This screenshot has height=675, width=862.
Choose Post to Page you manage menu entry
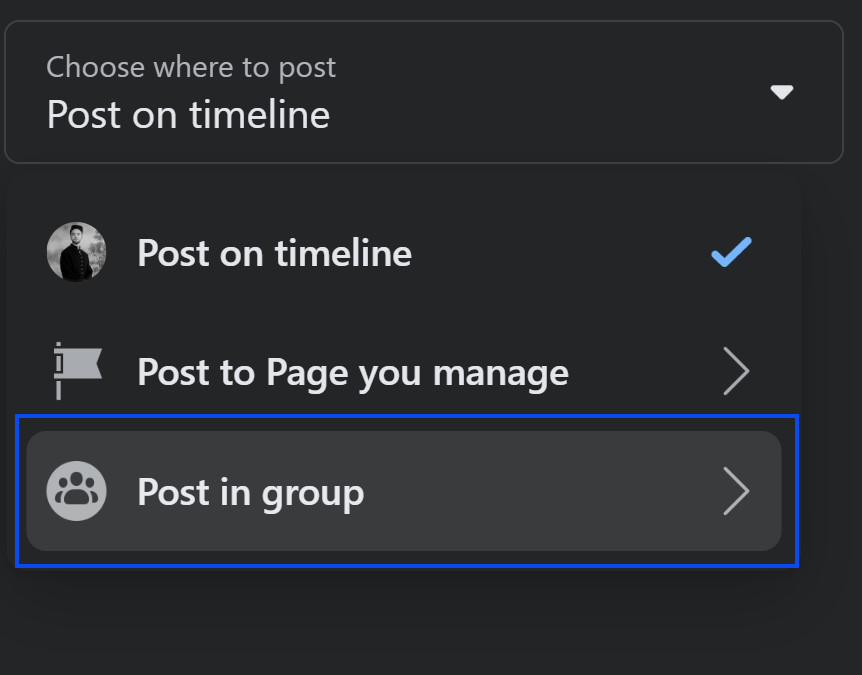point(353,371)
